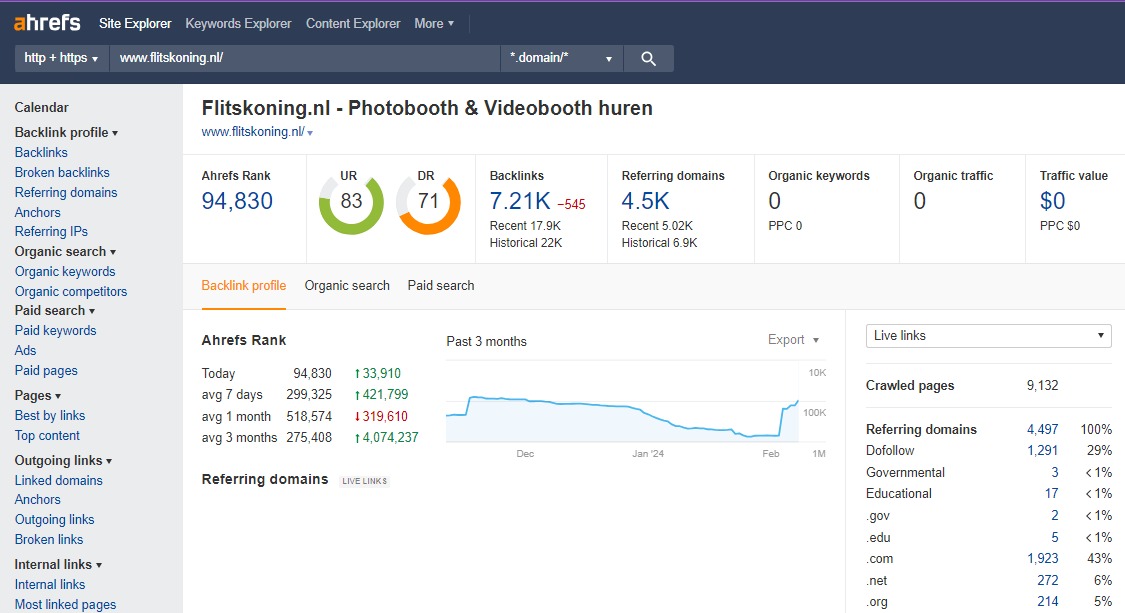
Task: Open Broken backlinks in the sidebar
Action: tap(62, 173)
